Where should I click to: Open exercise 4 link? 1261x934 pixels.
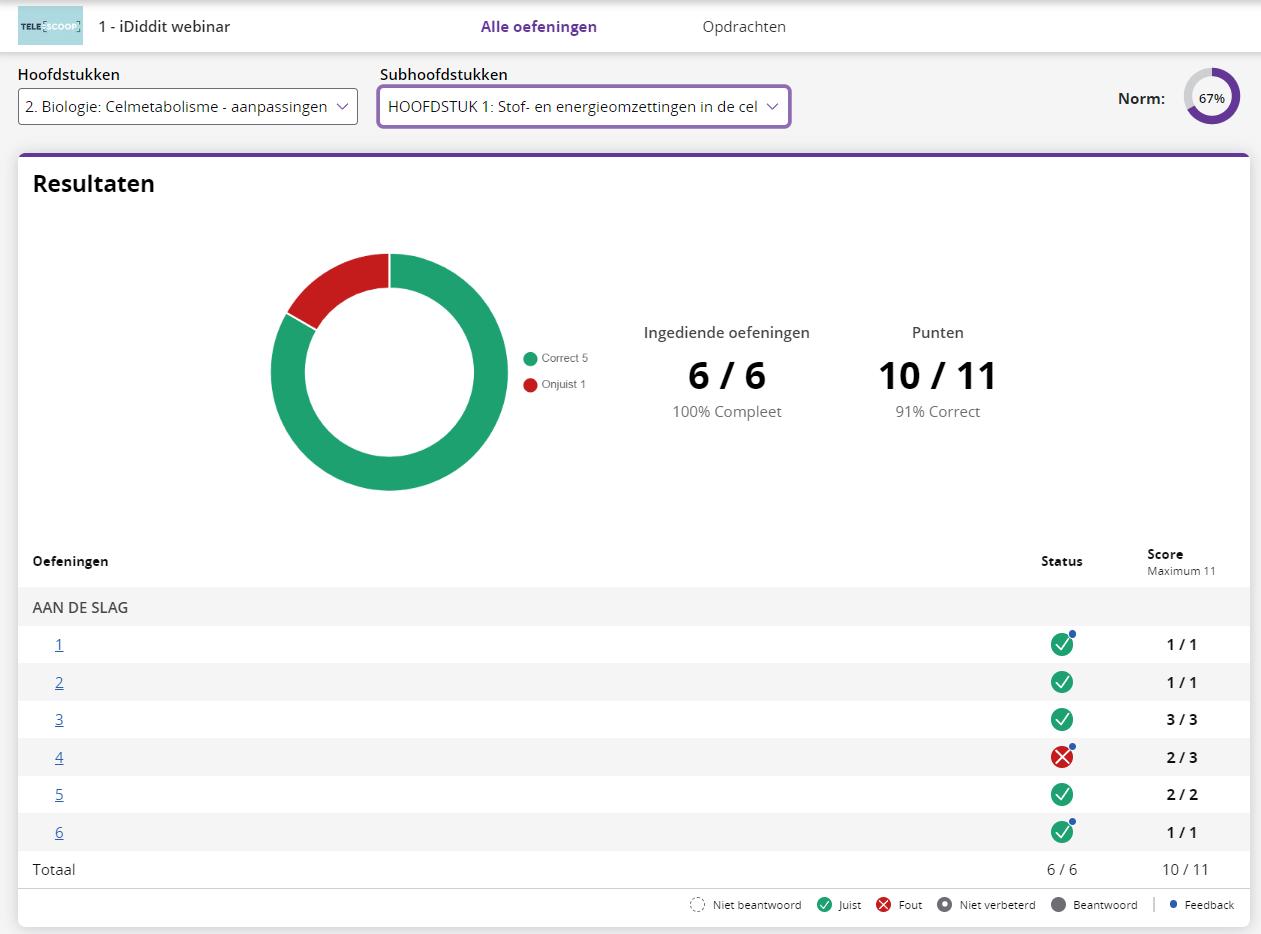[x=59, y=757]
